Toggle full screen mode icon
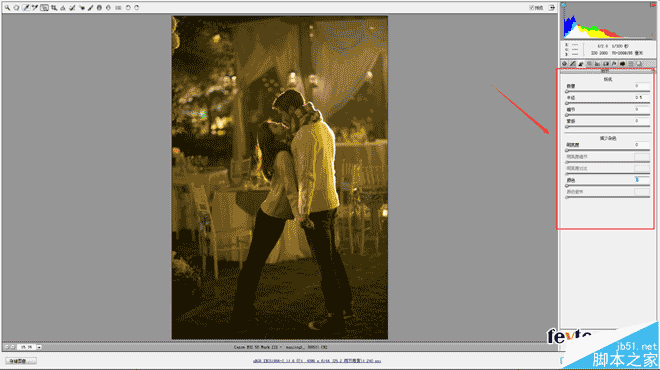The width and height of the screenshot is (660, 370). [552, 8]
